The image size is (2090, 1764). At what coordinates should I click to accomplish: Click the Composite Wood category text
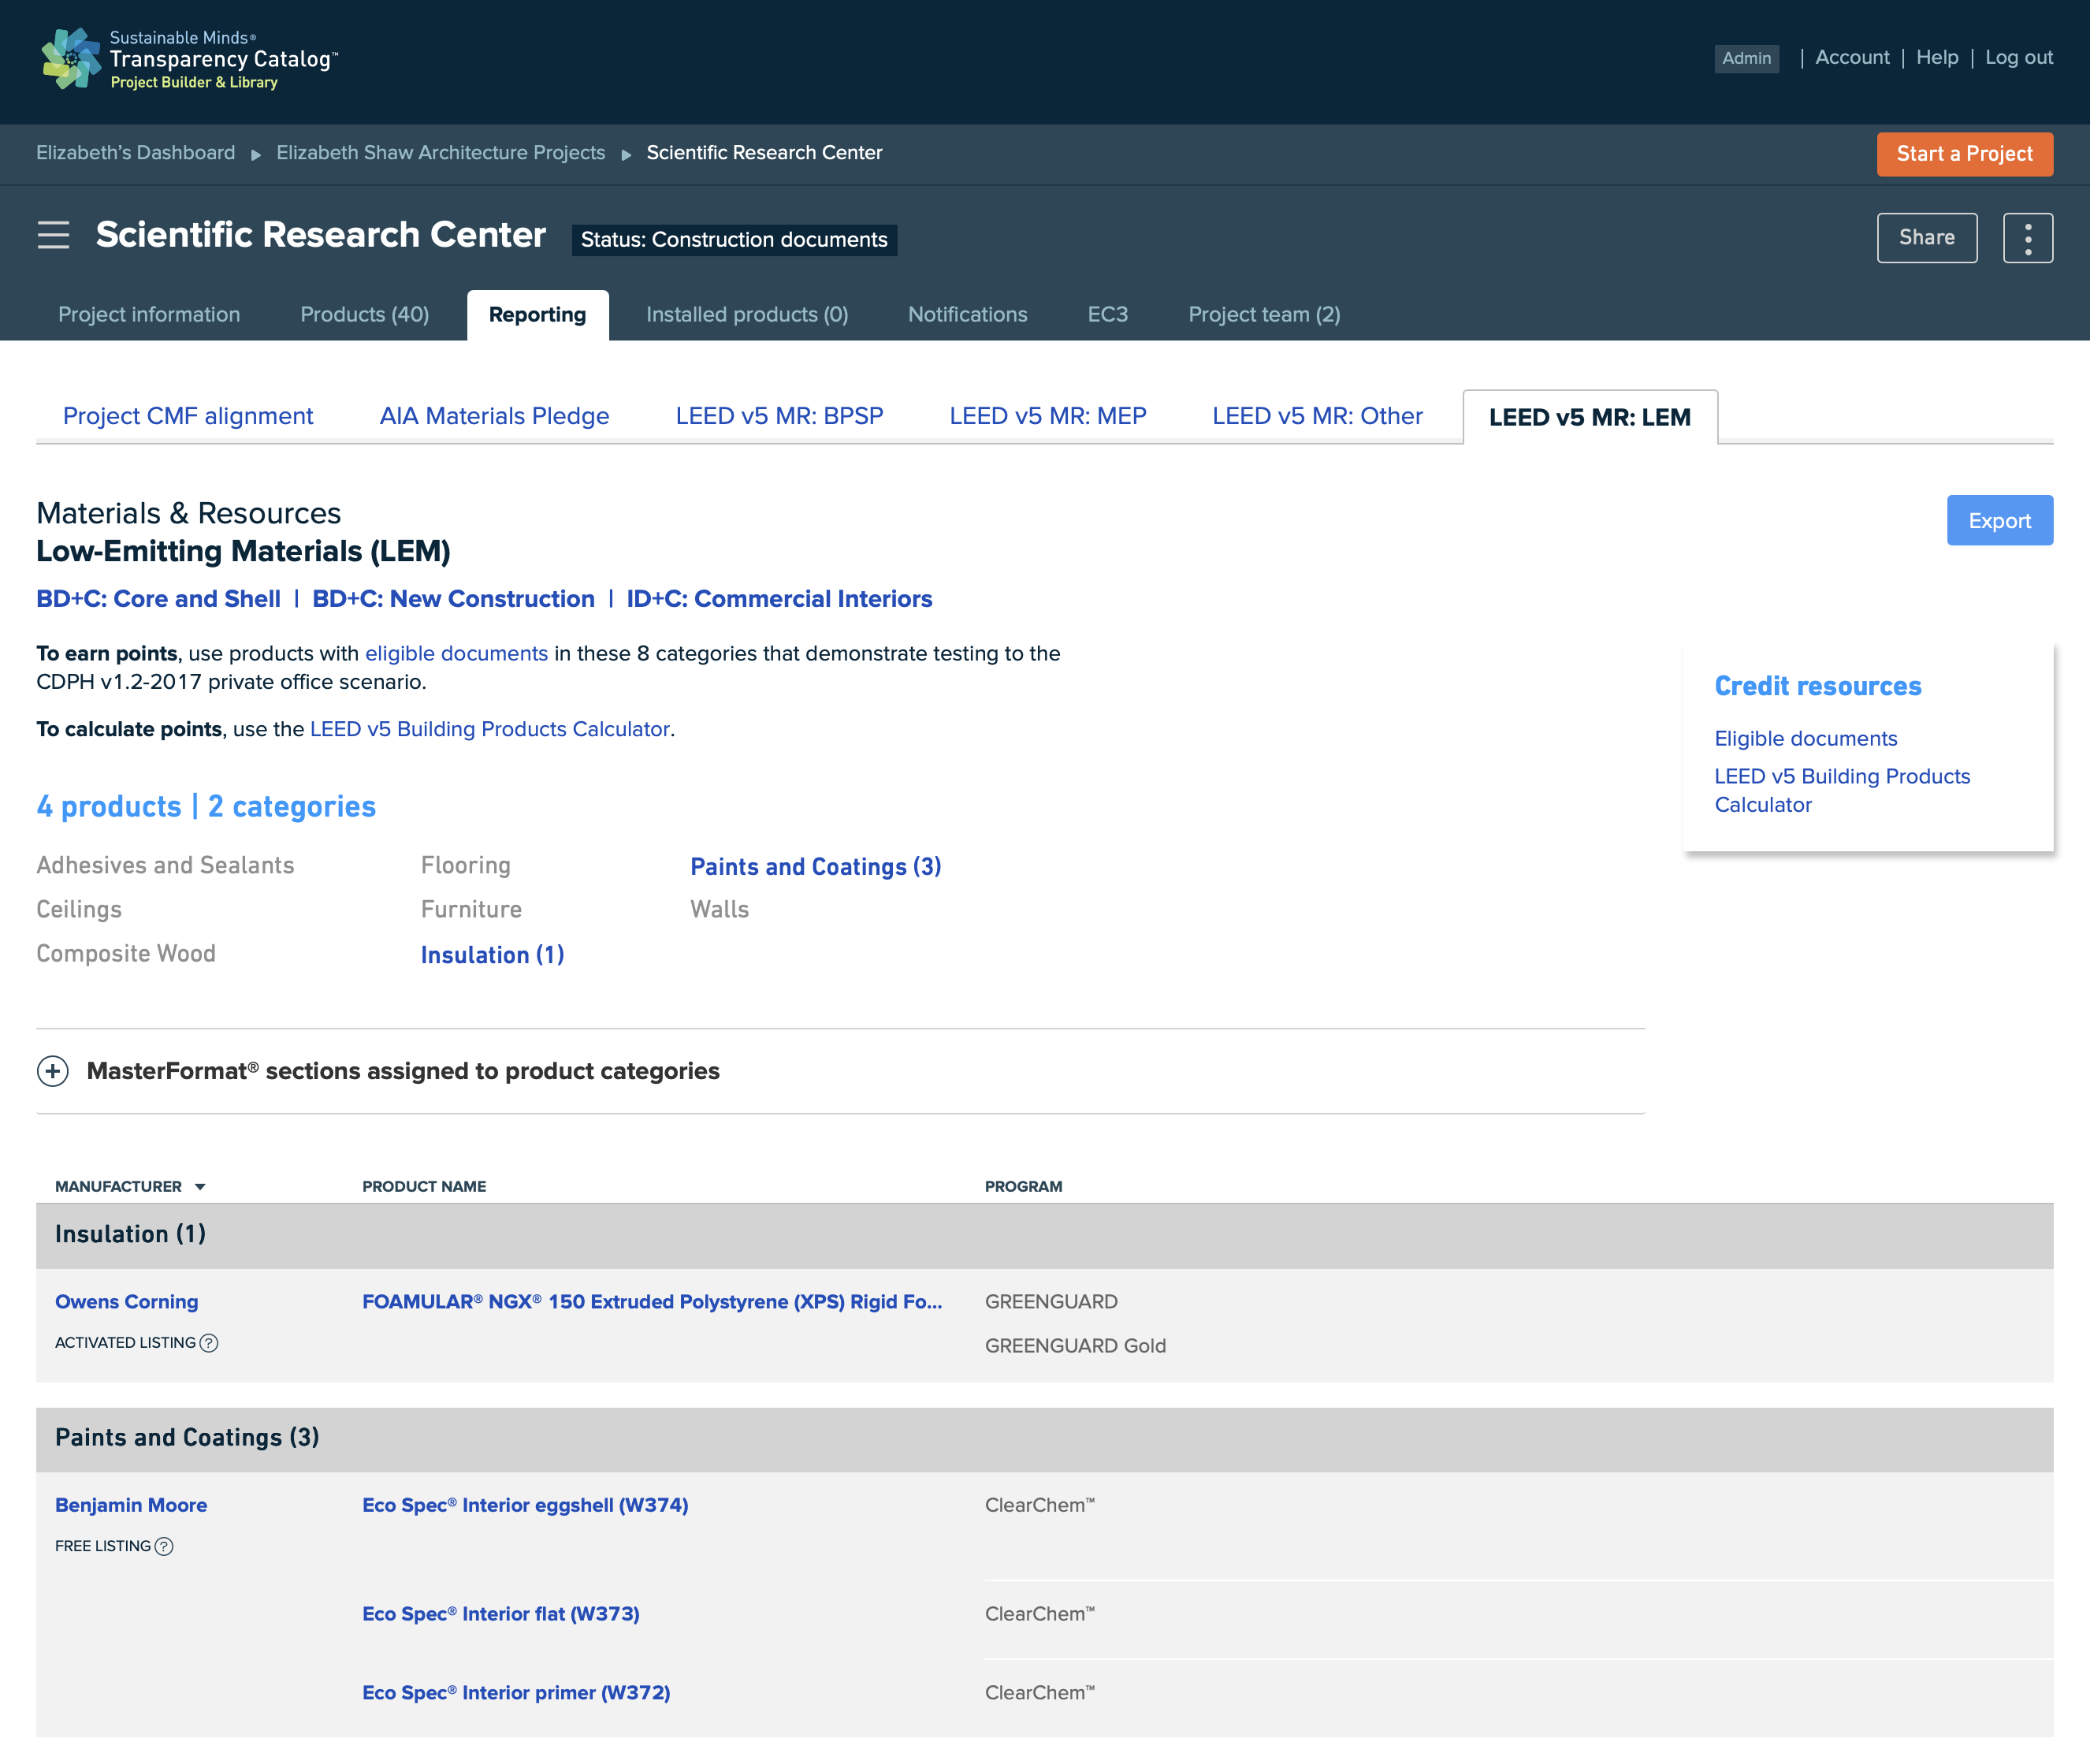click(126, 954)
